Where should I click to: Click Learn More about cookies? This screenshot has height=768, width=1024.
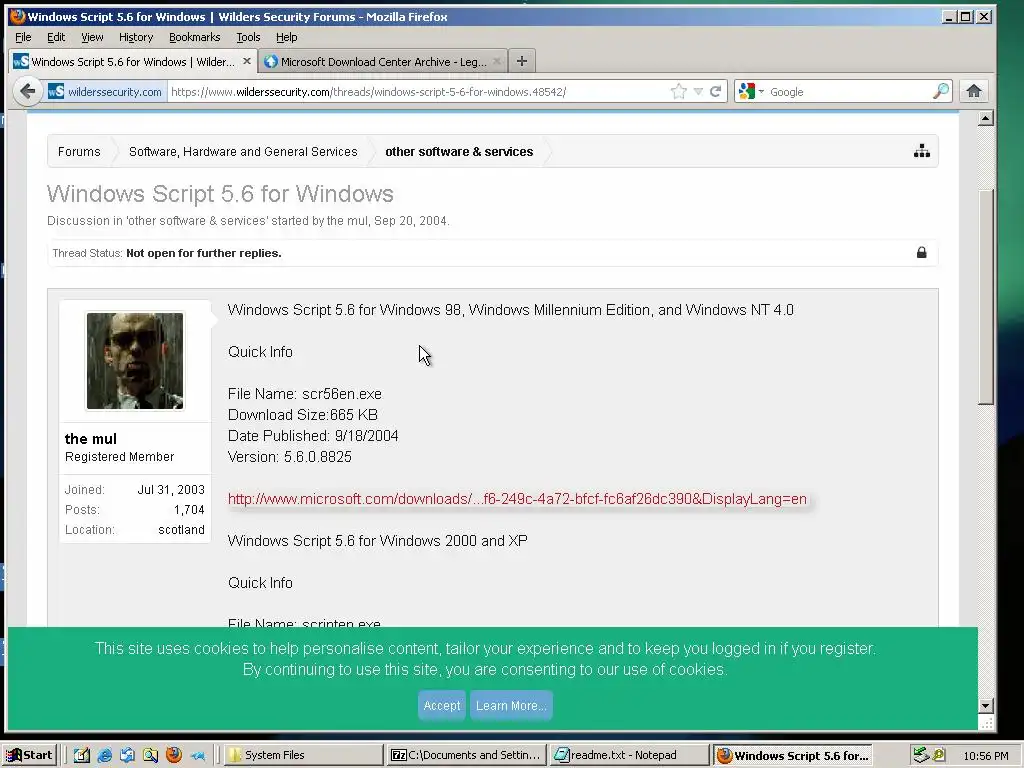pyautogui.click(x=511, y=705)
